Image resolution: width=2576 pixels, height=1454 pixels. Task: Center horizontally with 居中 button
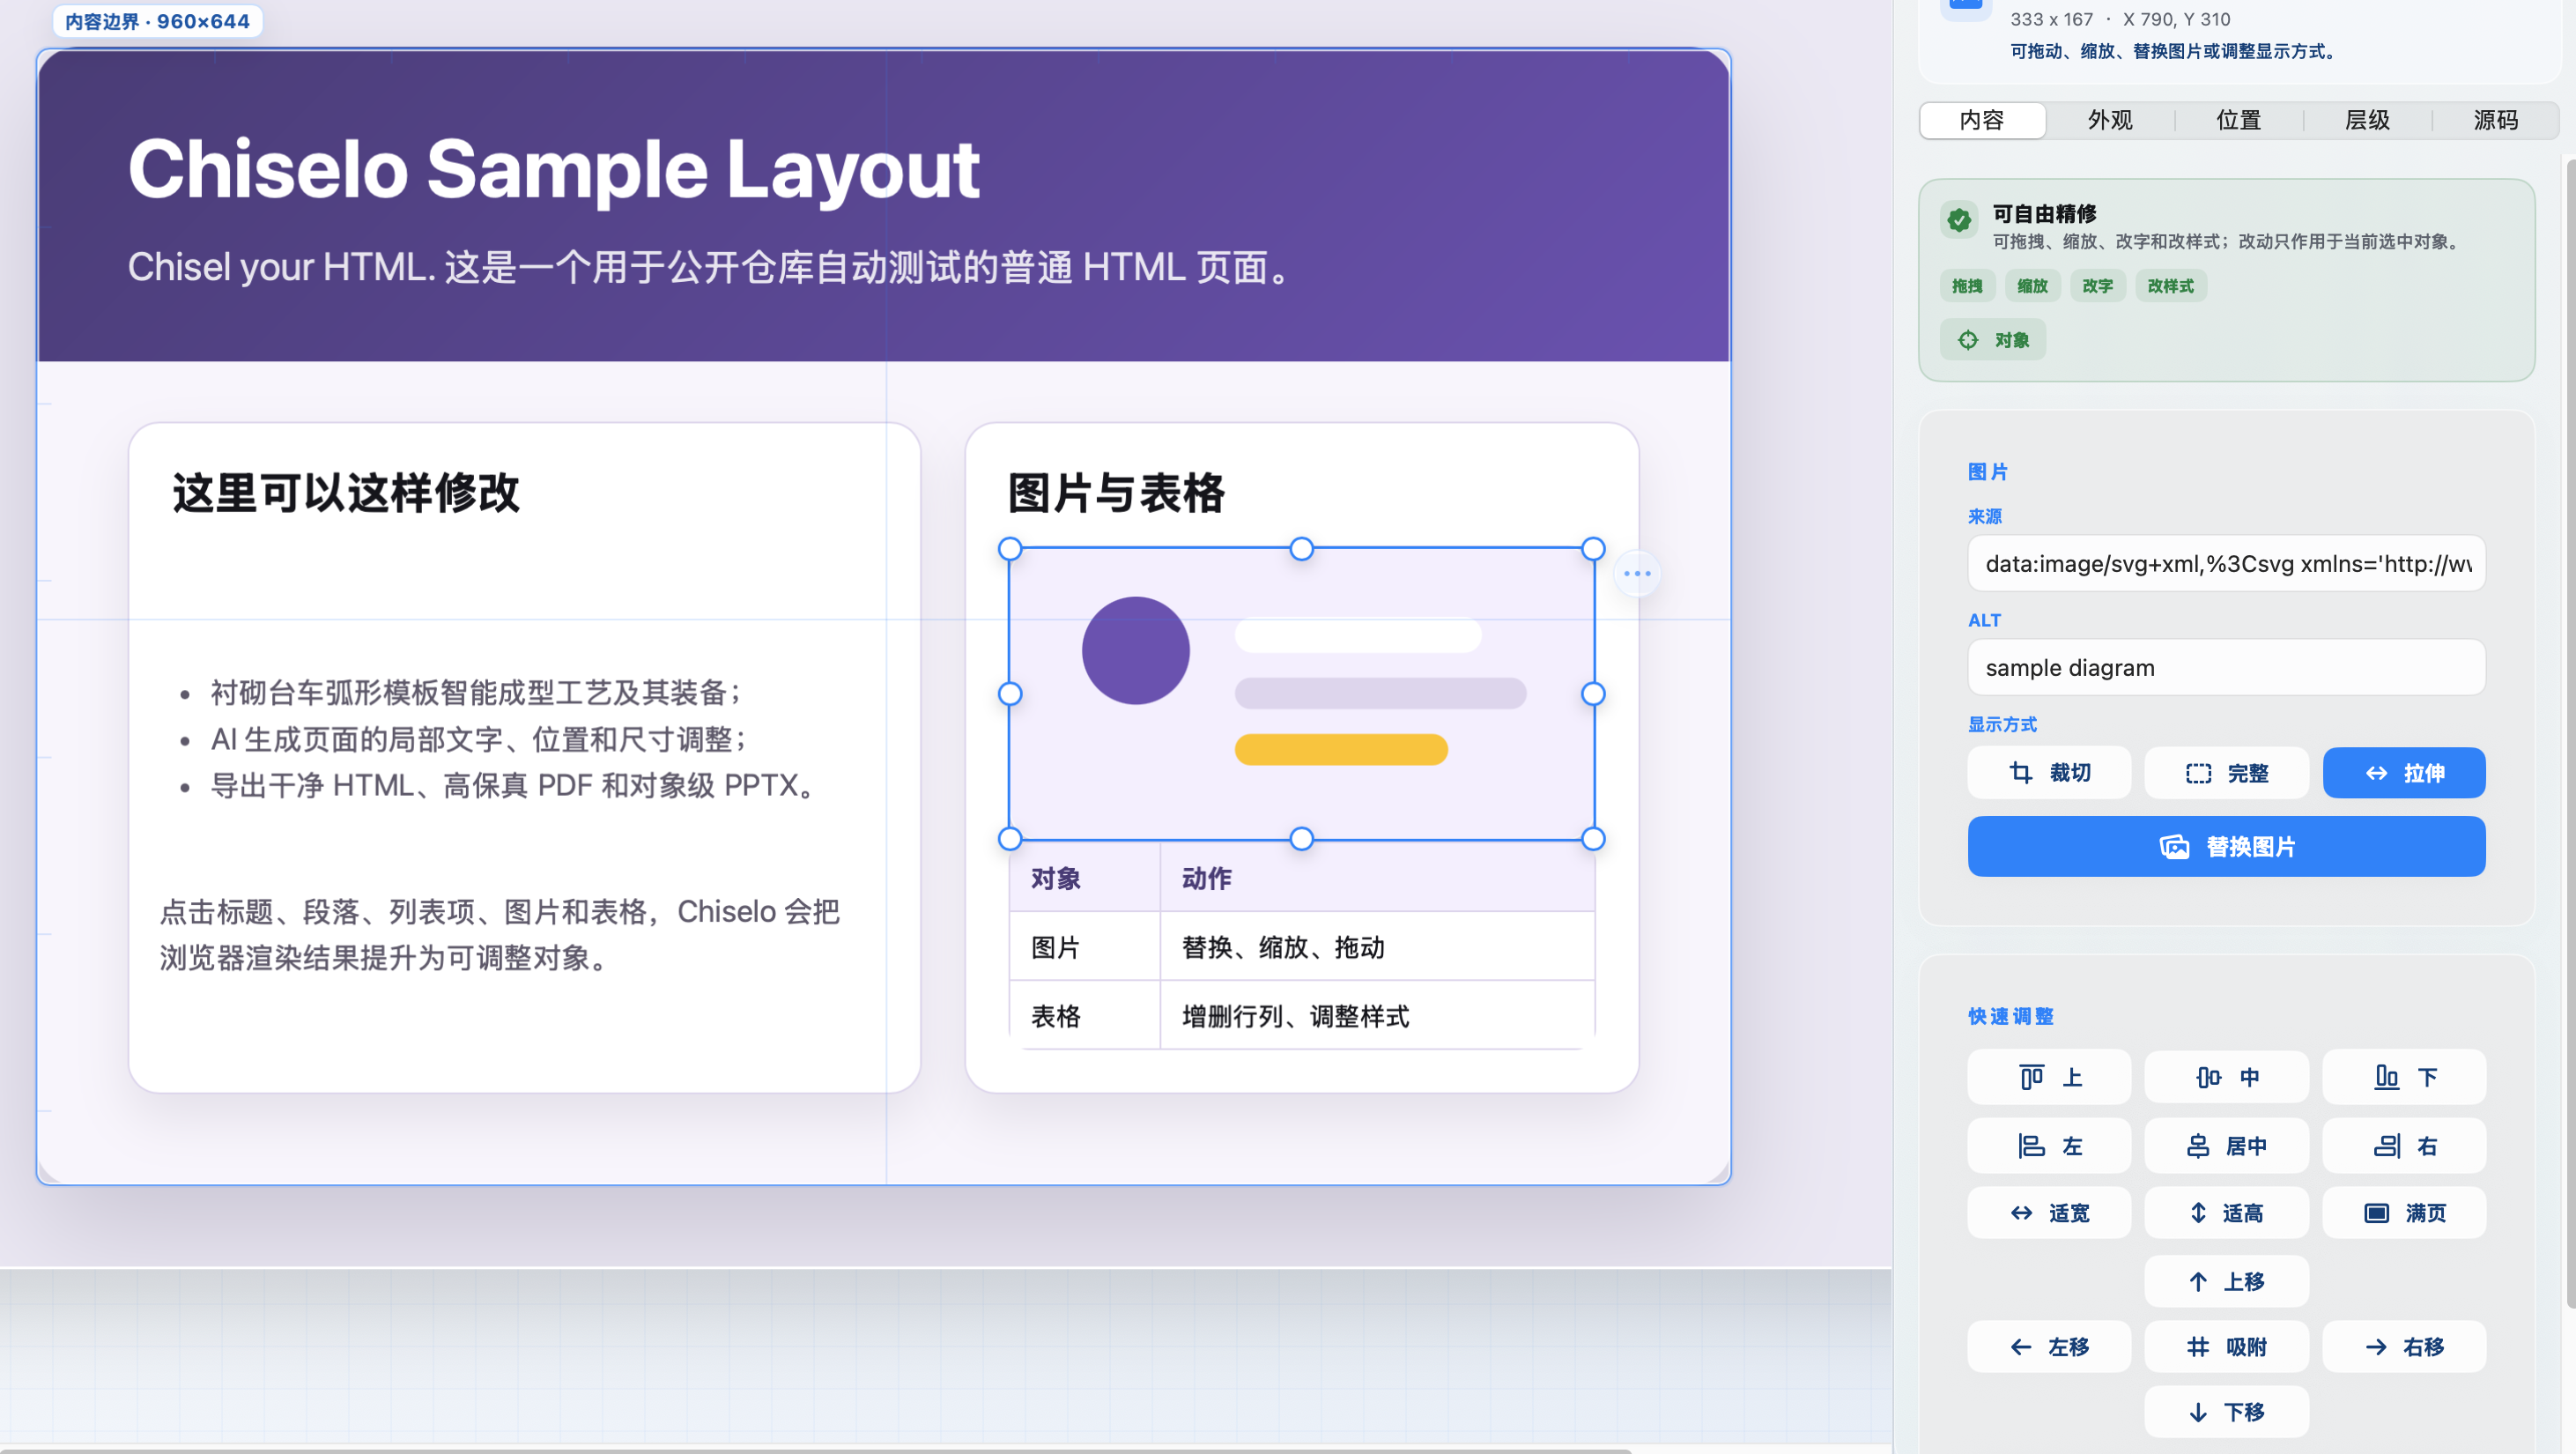(2226, 1145)
